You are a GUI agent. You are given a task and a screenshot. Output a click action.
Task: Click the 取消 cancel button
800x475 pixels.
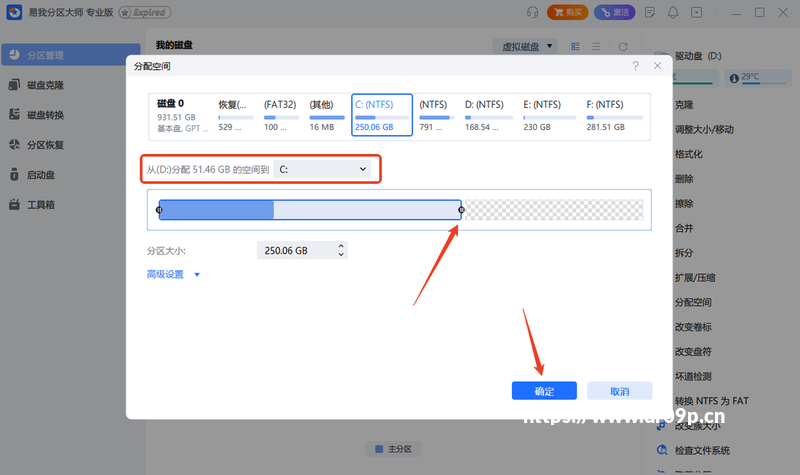click(619, 391)
